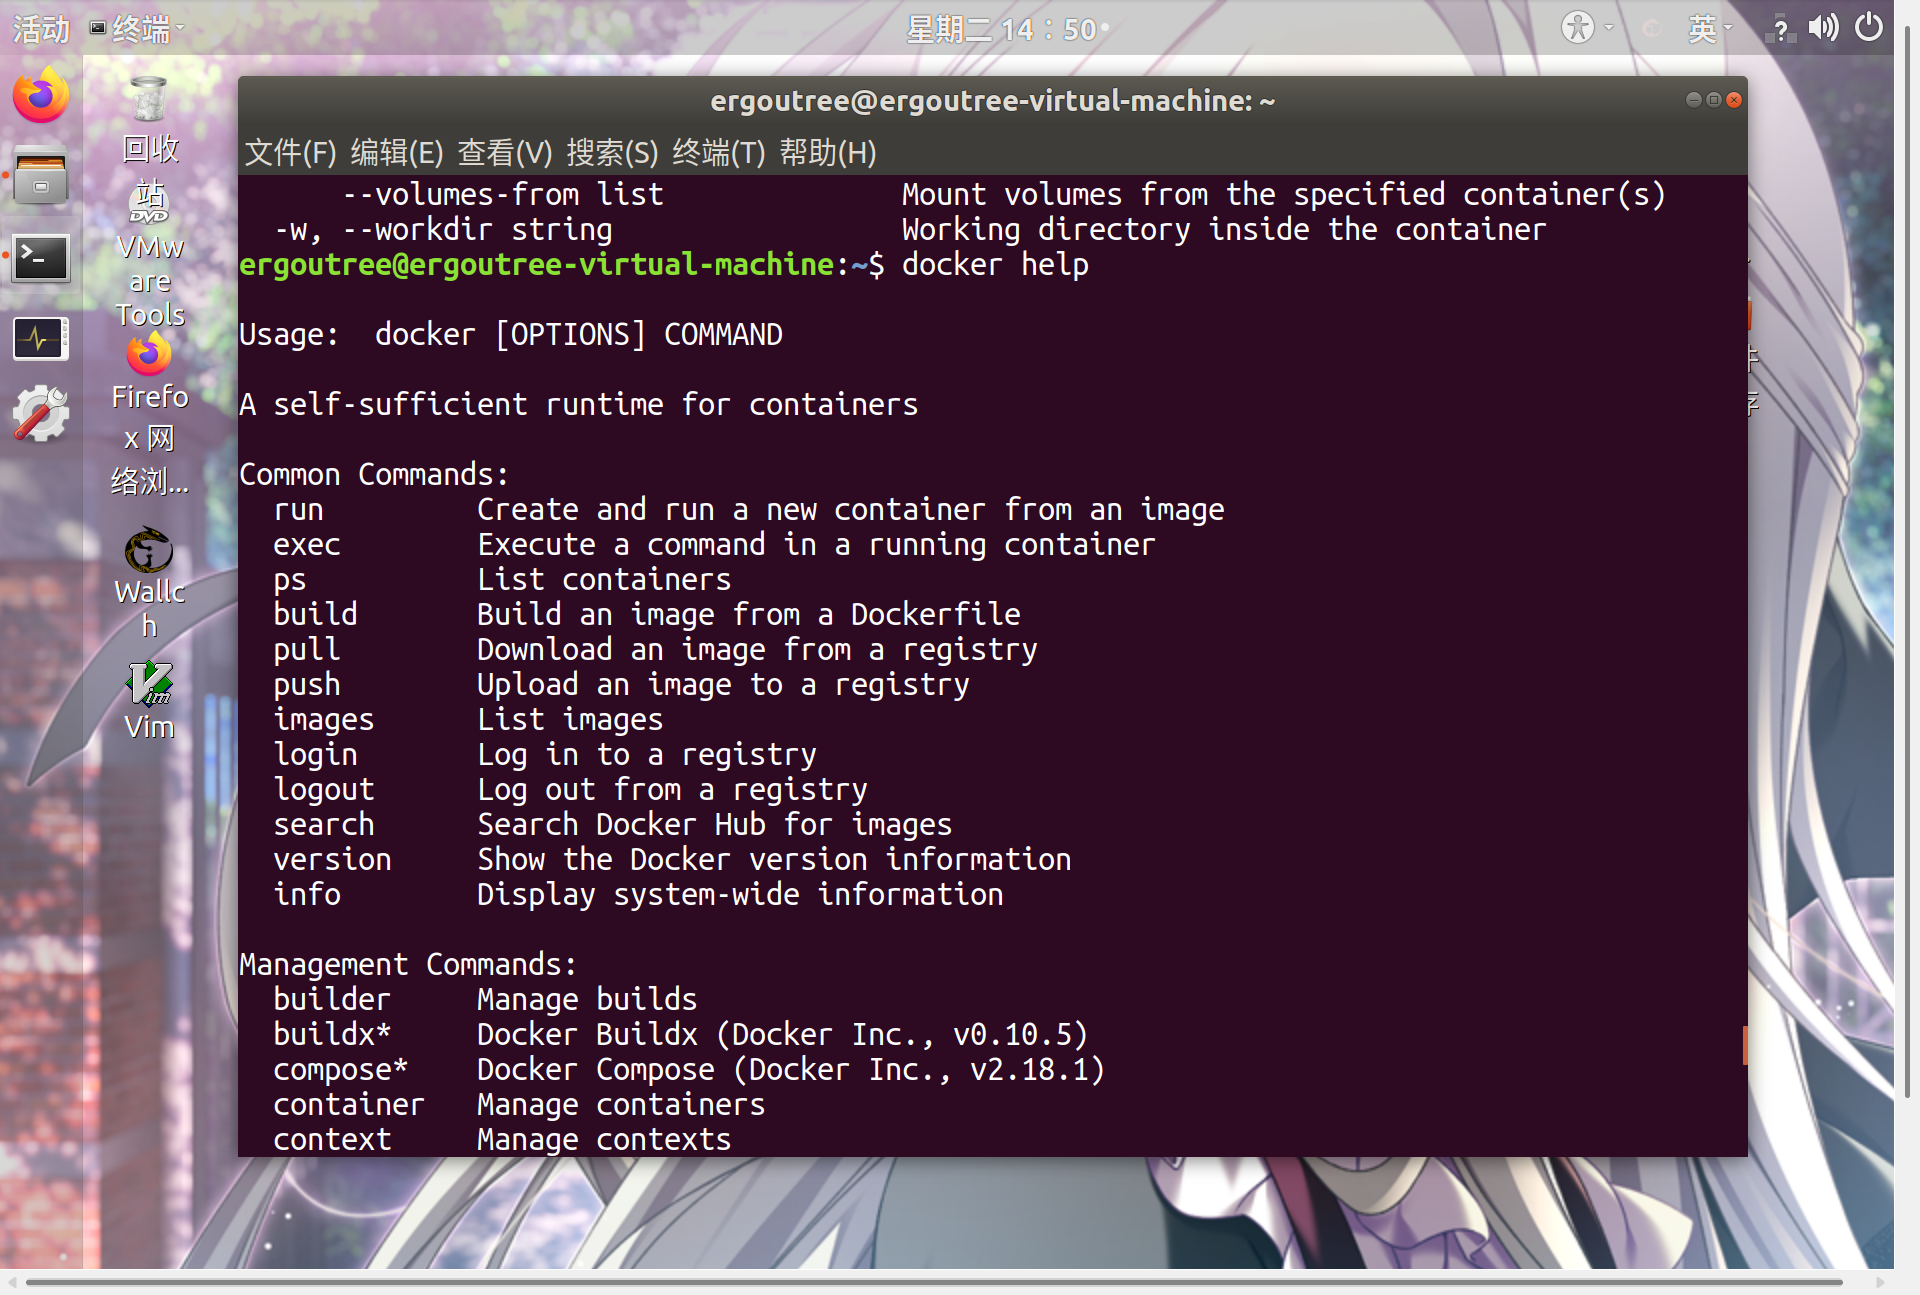Open the Files manager in dock

[x=41, y=176]
